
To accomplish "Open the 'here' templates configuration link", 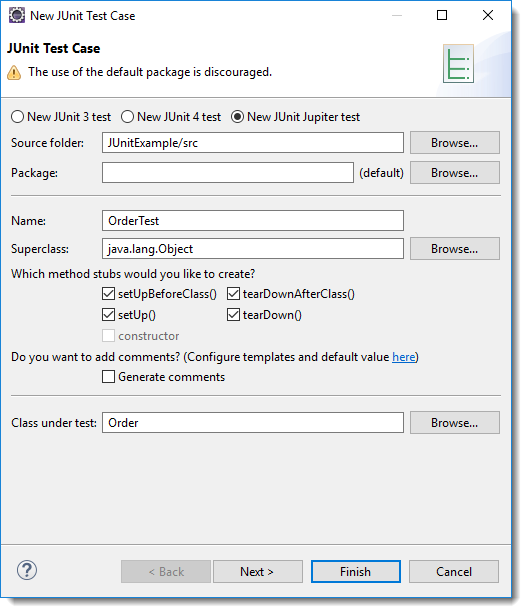I will coord(404,357).
